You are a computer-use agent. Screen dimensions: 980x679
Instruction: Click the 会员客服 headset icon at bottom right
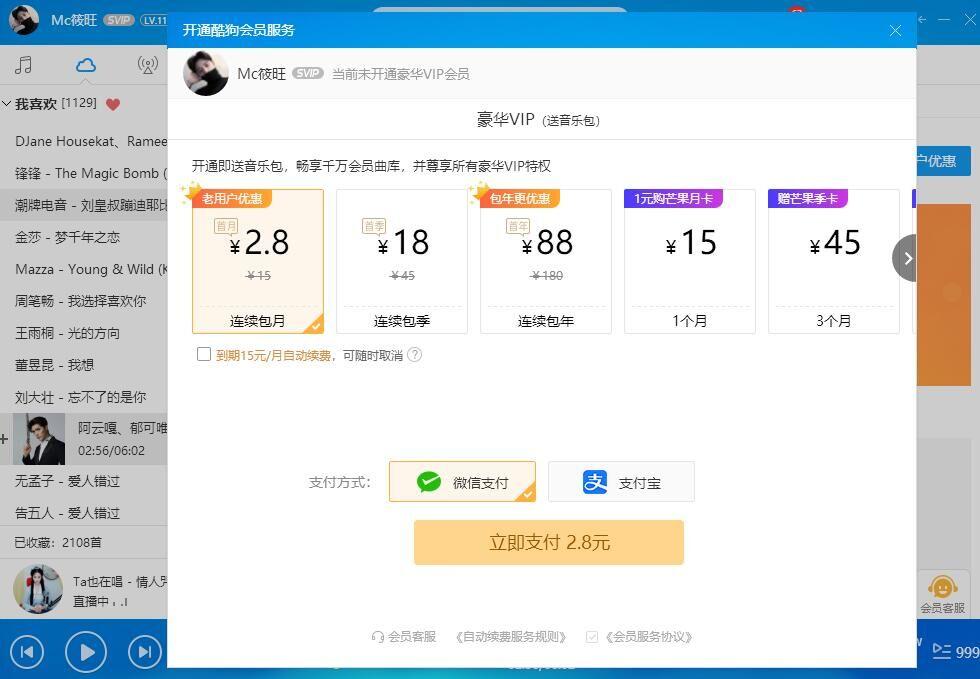point(942,588)
